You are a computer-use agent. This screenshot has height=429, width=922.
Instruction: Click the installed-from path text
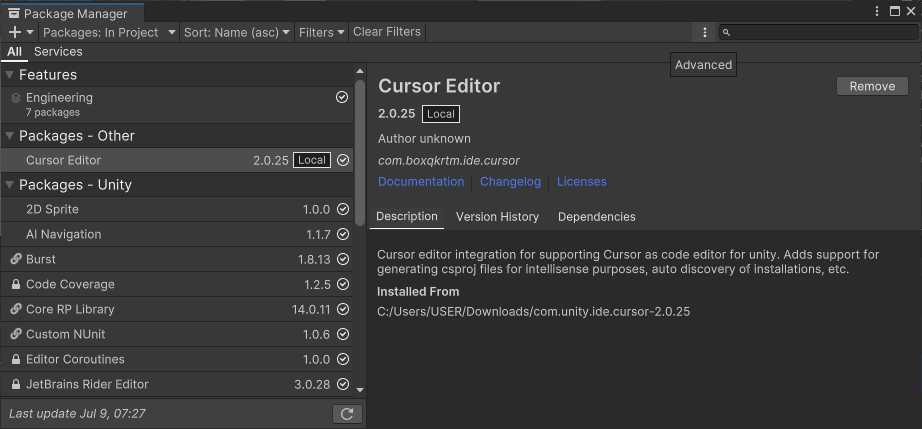533,312
